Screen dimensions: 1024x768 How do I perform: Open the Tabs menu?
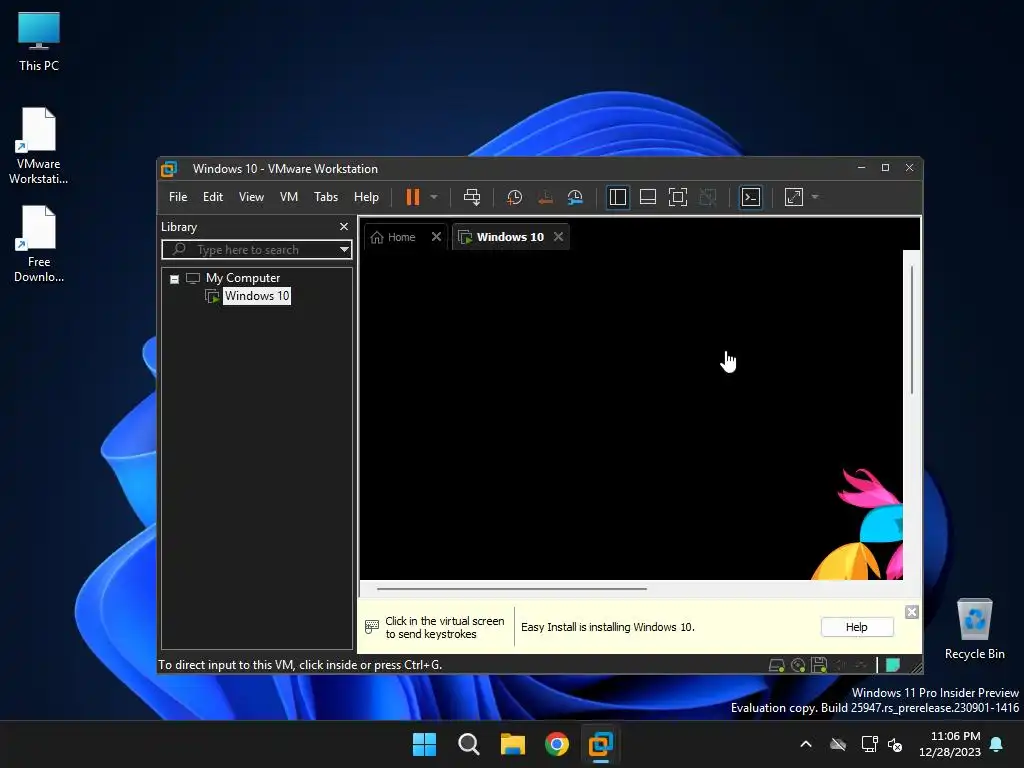[326, 197]
